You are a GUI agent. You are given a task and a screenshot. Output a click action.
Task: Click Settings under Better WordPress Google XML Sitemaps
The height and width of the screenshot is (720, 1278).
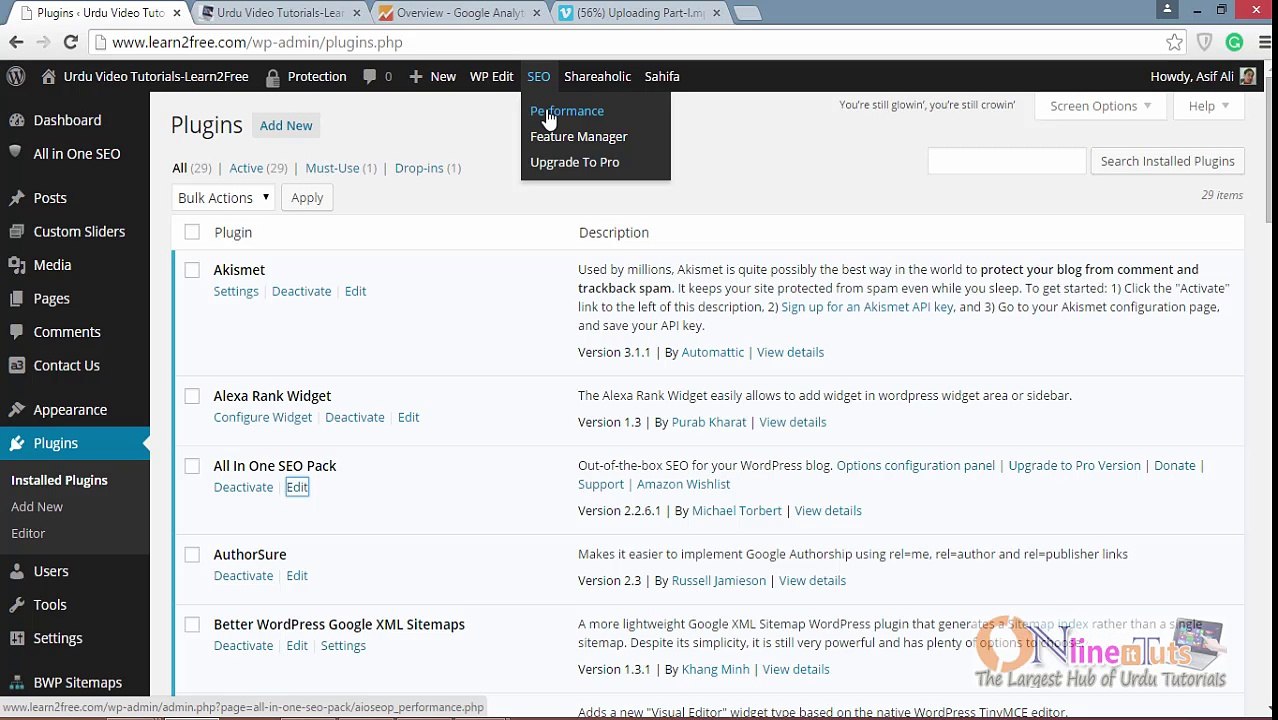343,645
